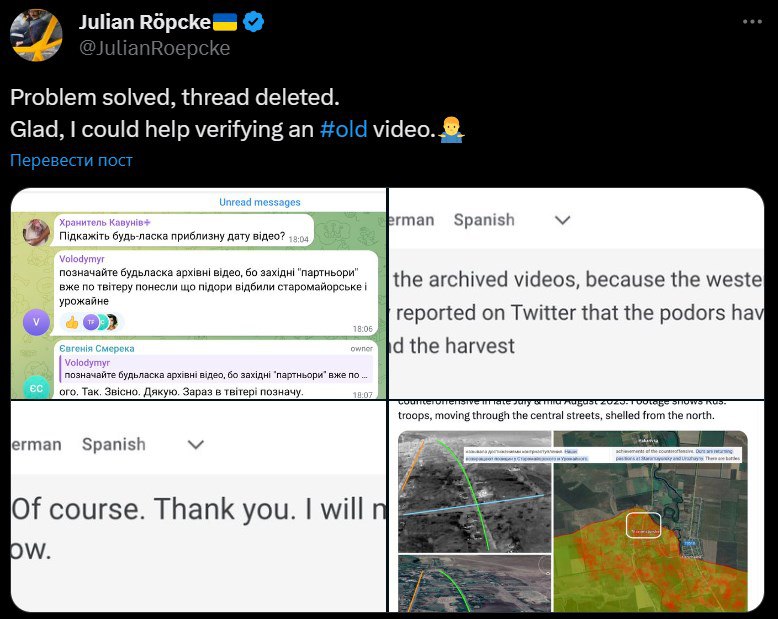Open Telegram chat screenshot image
Screen dimensions: 778x619
tap(198, 294)
